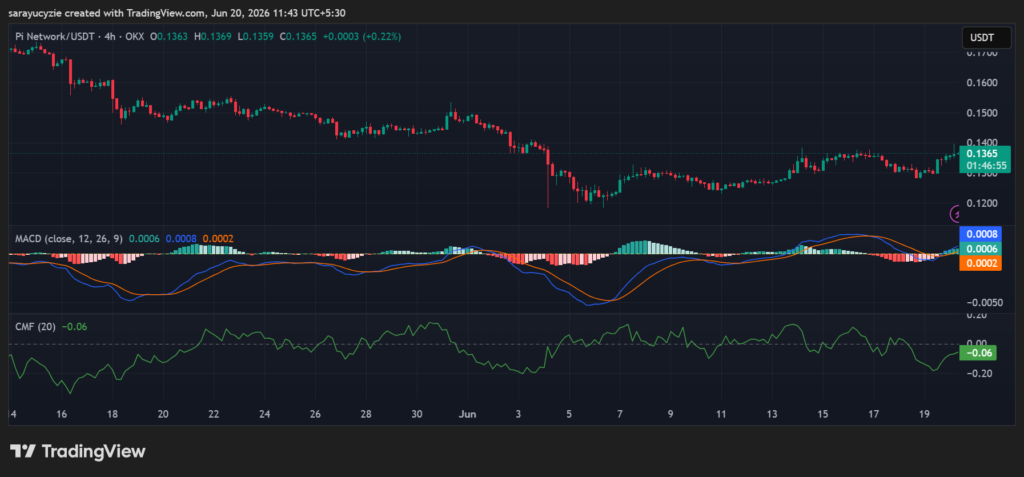Screen dimensions: 1024x477
Task: Select the close price value C0.1365
Action: (300, 37)
